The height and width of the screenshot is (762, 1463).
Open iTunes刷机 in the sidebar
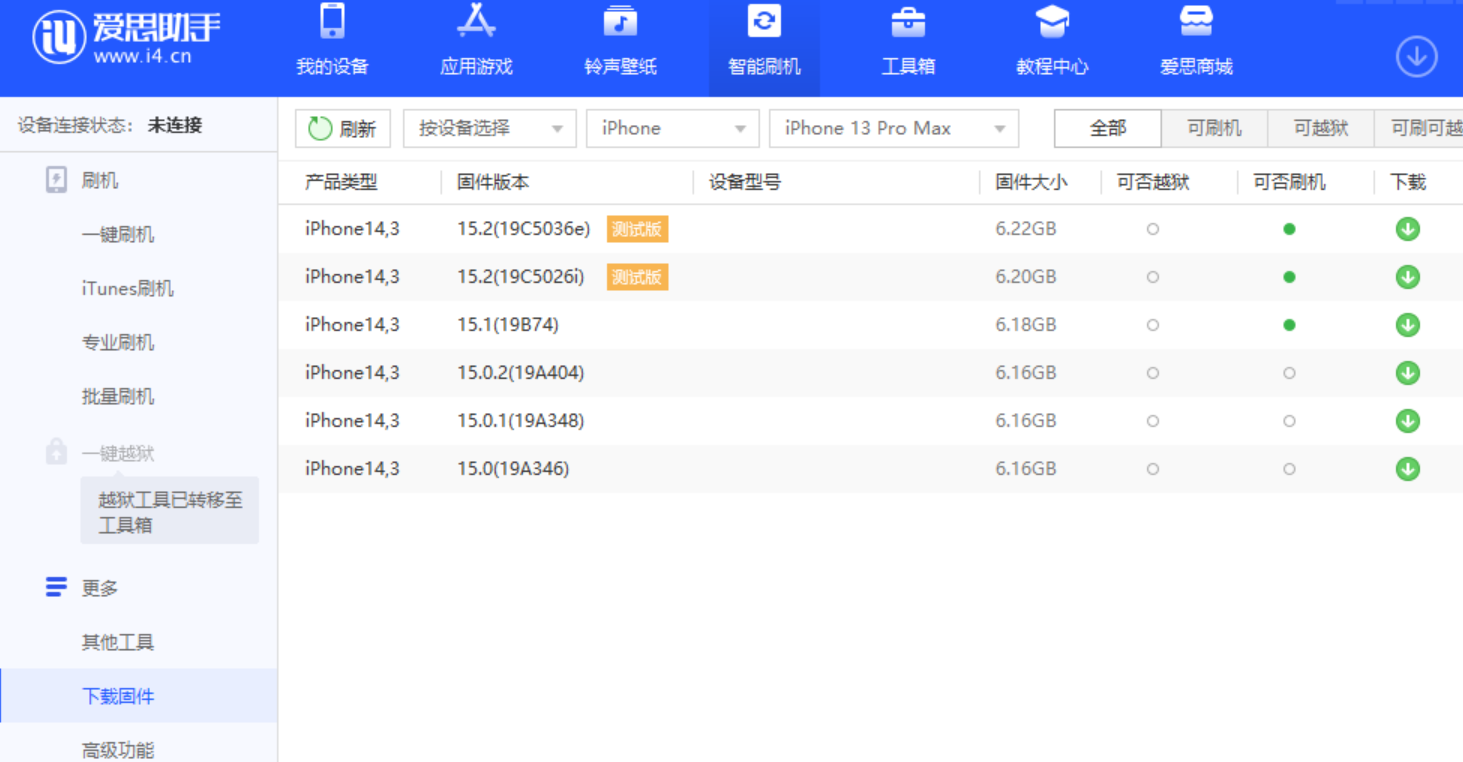coord(128,289)
